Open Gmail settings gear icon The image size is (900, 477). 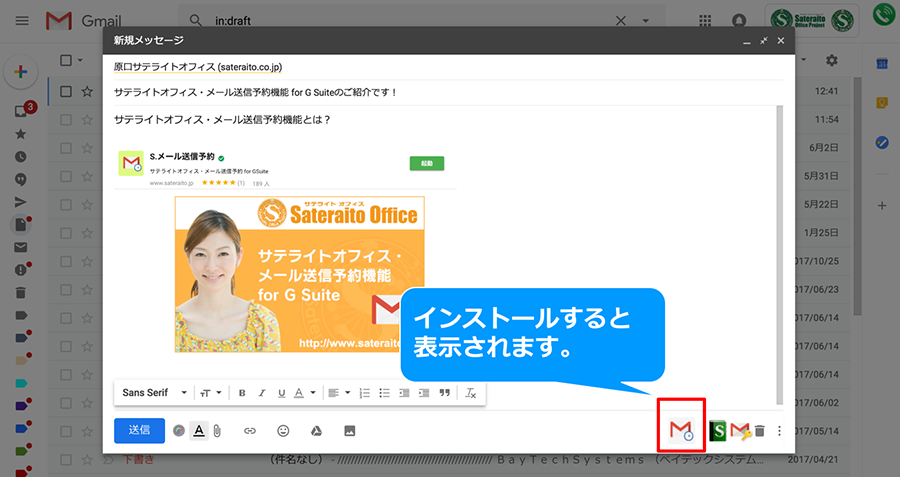(832, 60)
